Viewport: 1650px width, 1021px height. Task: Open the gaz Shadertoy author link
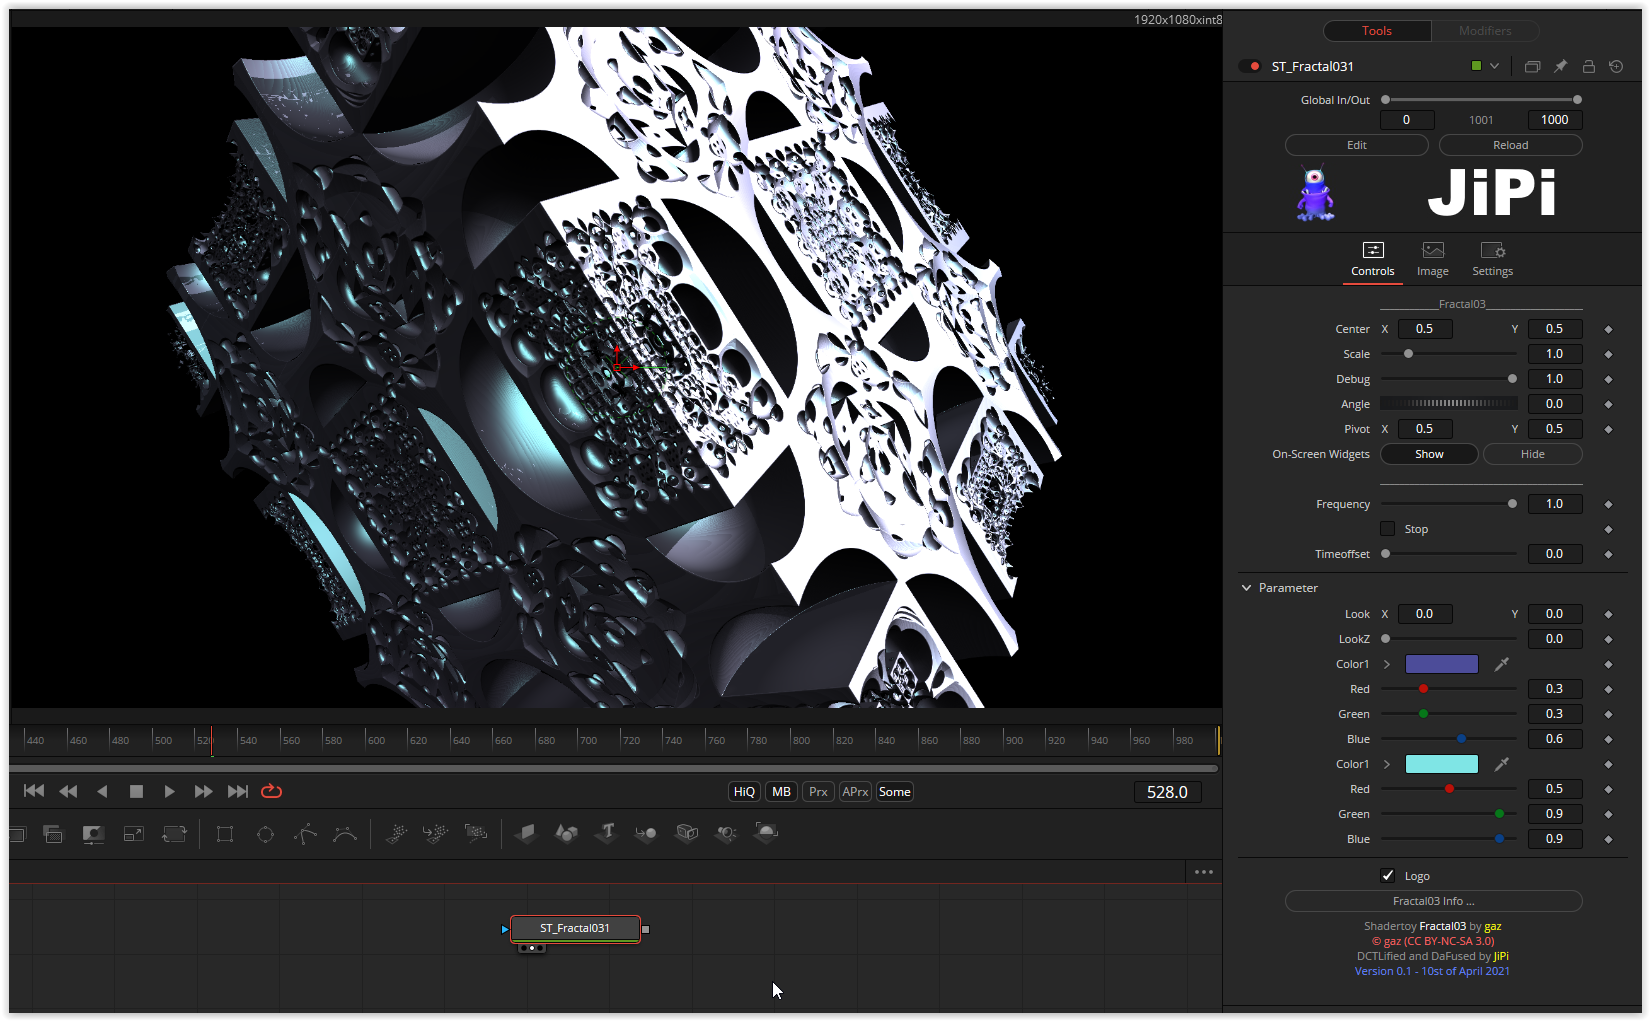tap(1493, 926)
